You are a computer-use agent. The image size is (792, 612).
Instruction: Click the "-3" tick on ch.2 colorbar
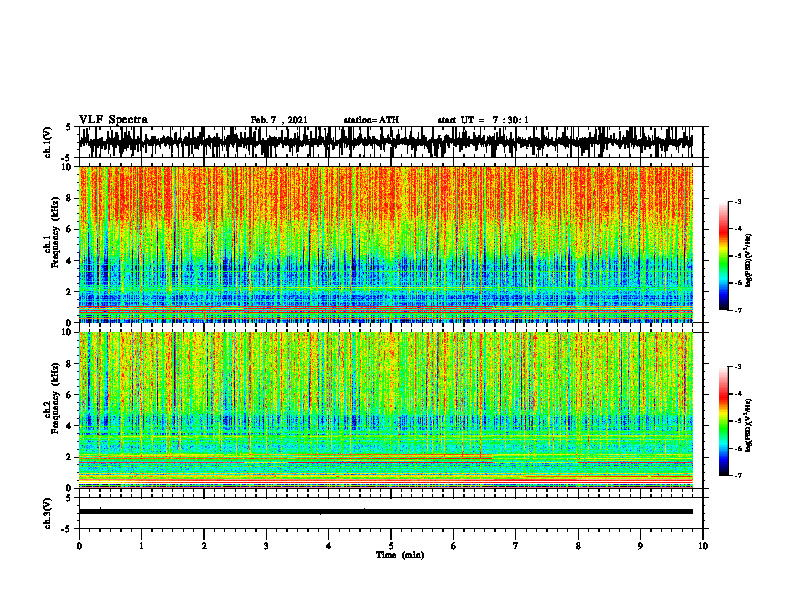tap(738, 367)
